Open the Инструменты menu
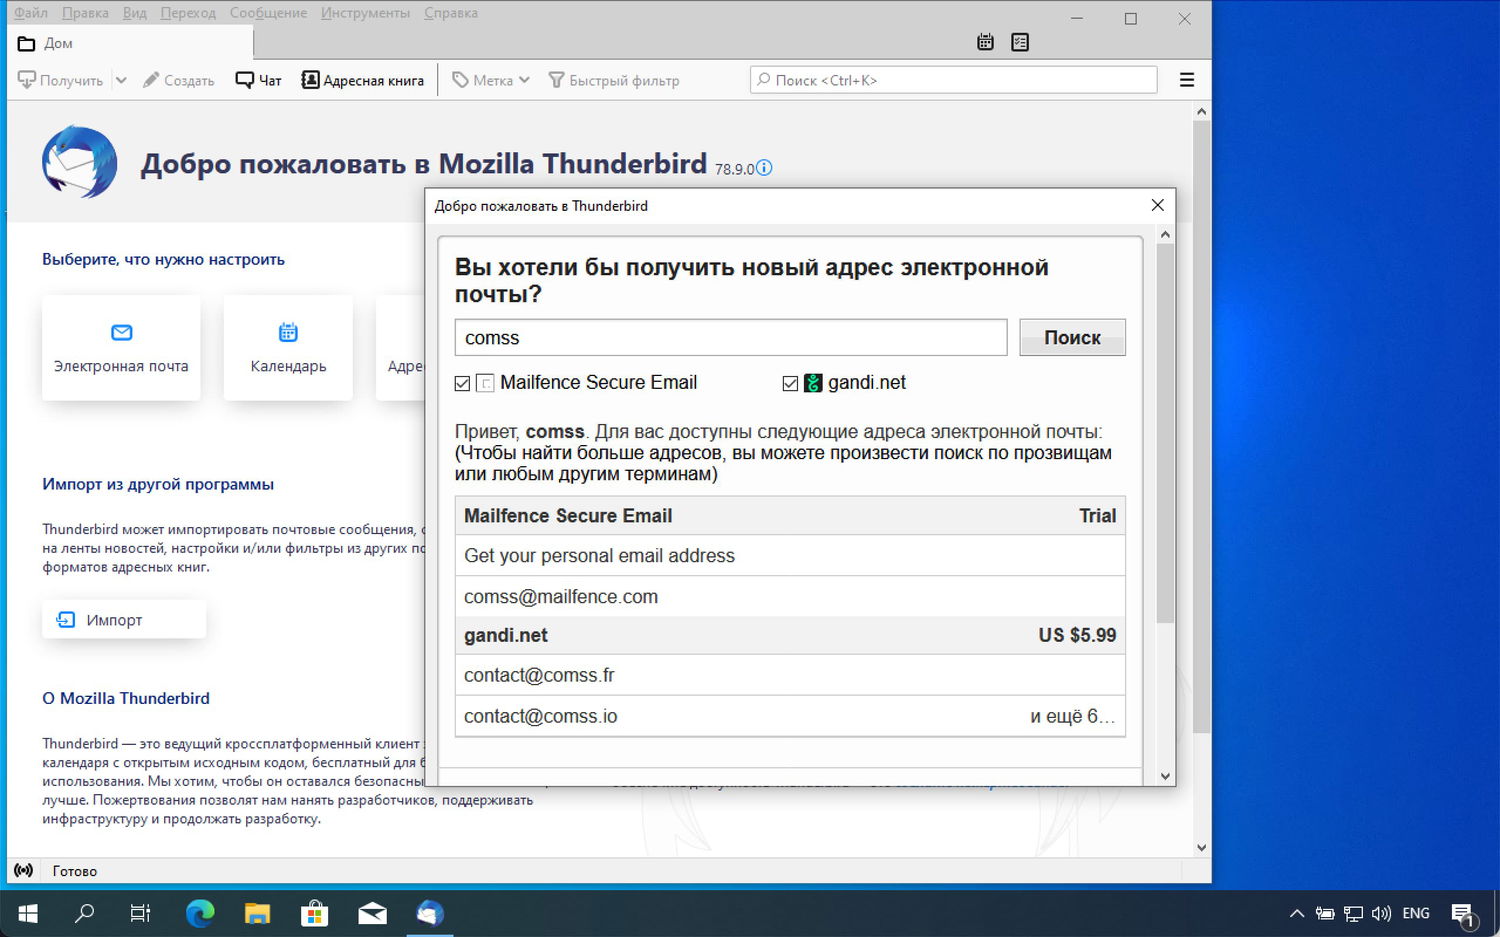Viewport: 1500px width, 937px height. 365,13
